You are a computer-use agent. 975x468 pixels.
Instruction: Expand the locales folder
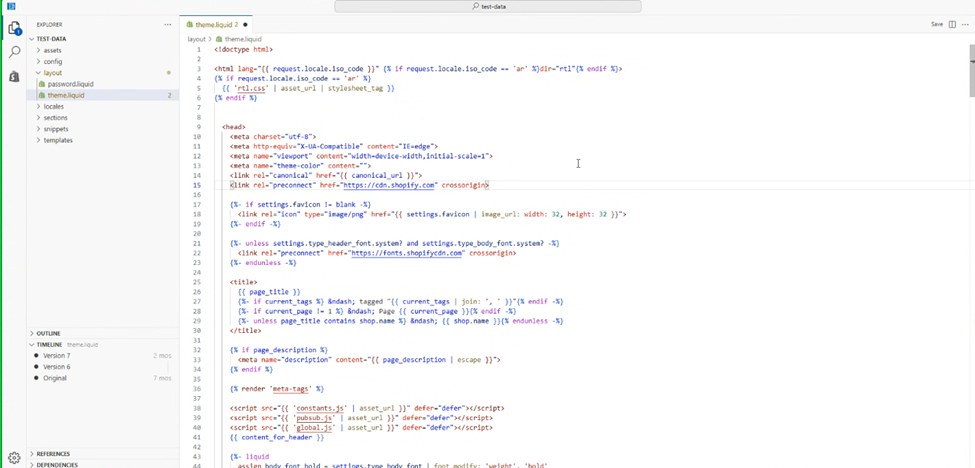pos(53,106)
